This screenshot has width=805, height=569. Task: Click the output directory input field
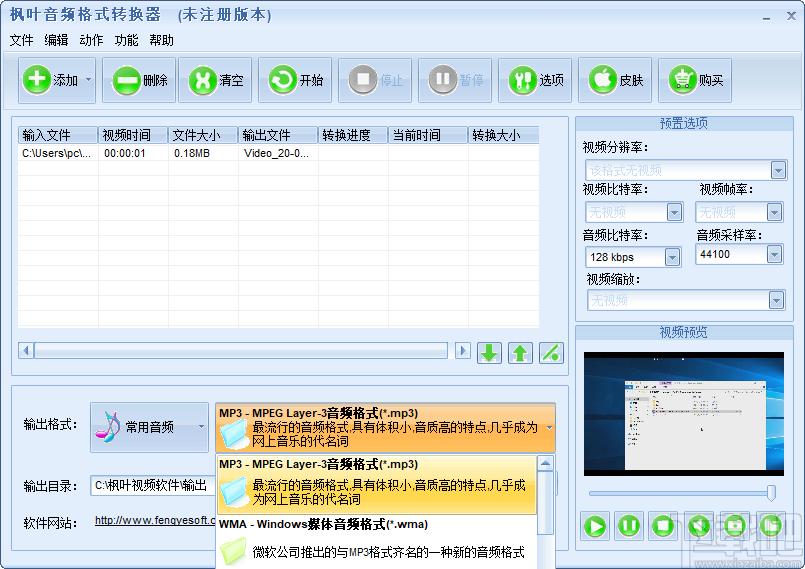pyautogui.click(x=154, y=485)
